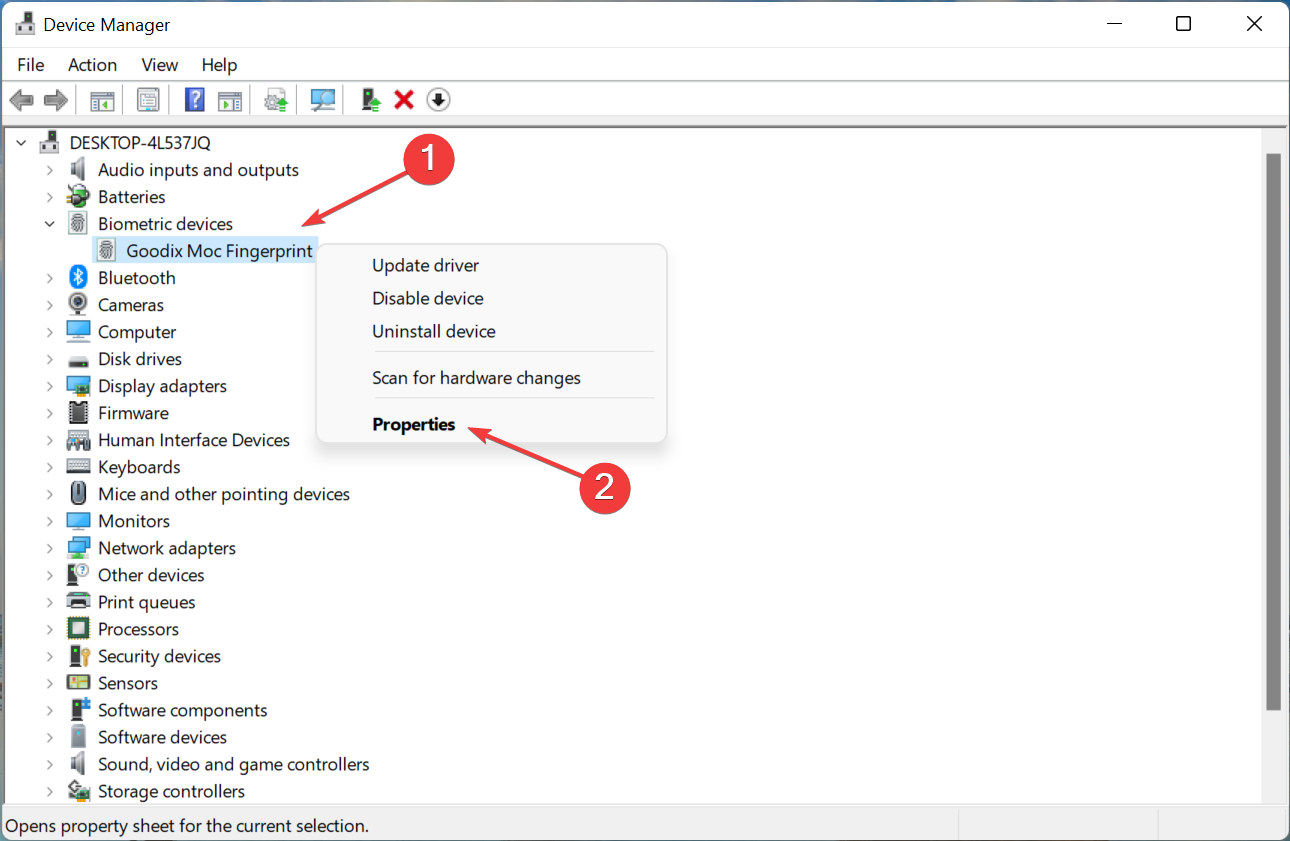The height and width of the screenshot is (841, 1290).
Task: Select the Bluetooth category icon
Action: (78, 278)
